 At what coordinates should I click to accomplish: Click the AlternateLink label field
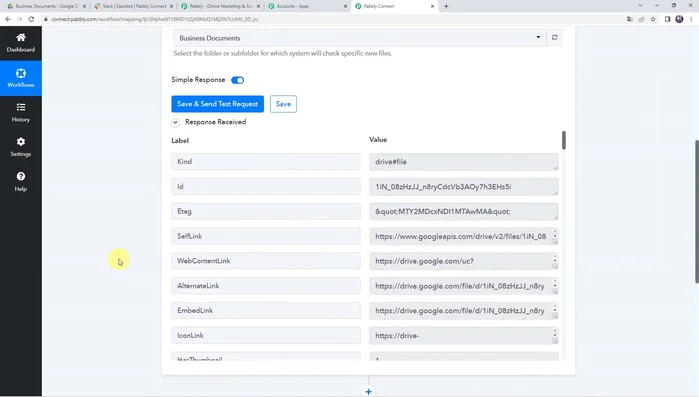coord(266,286)
